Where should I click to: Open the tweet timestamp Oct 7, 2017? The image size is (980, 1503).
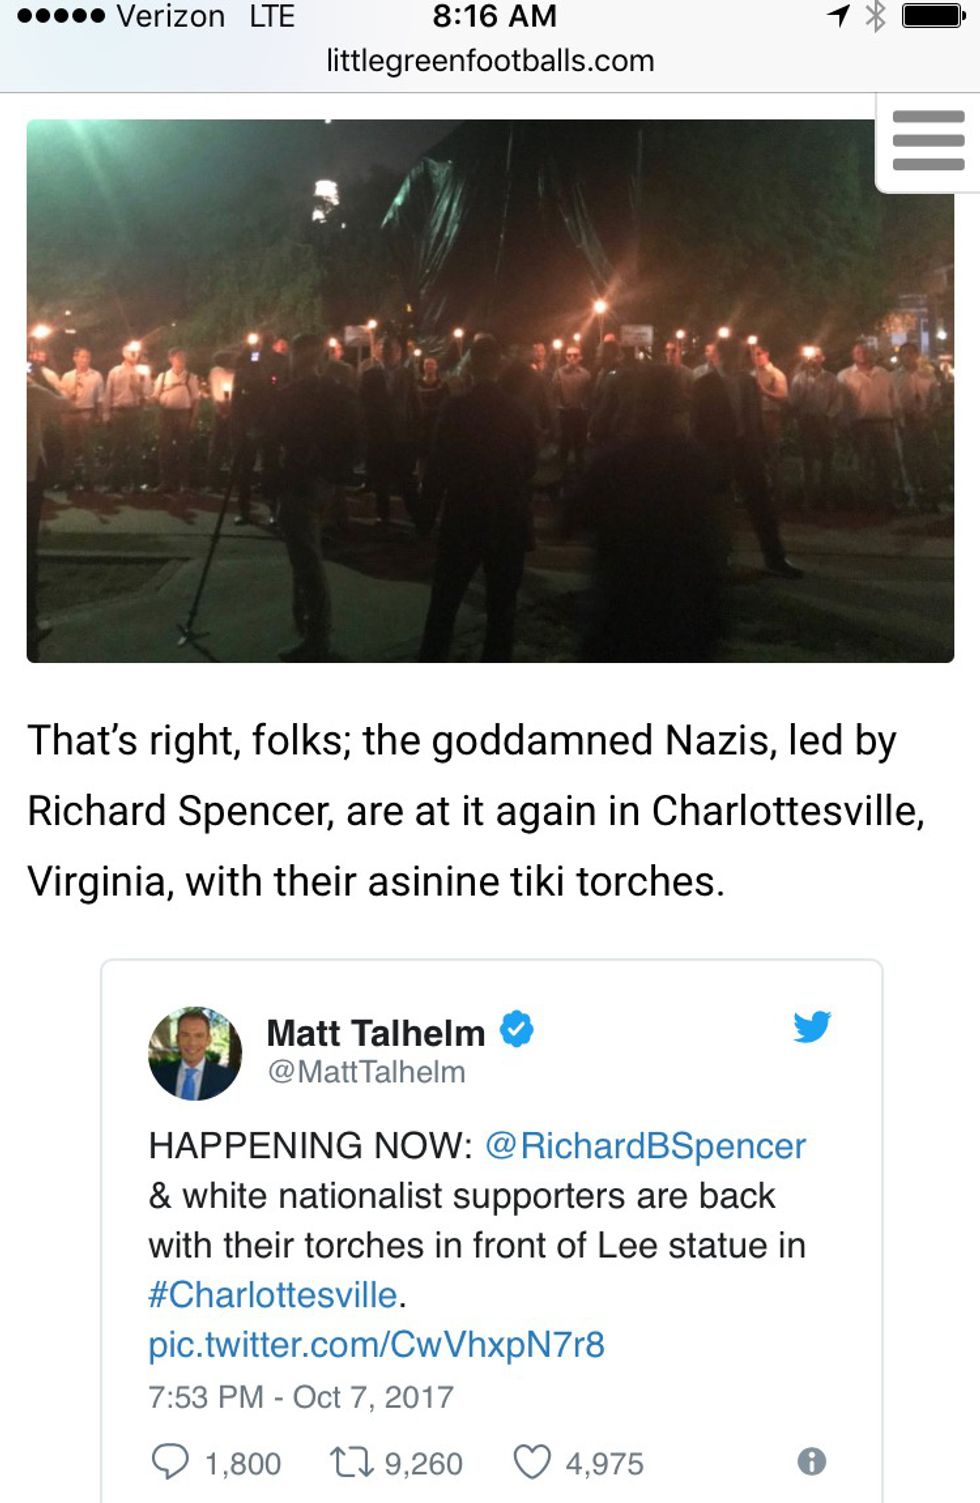pyautogui.click(x=301, y=1397)
